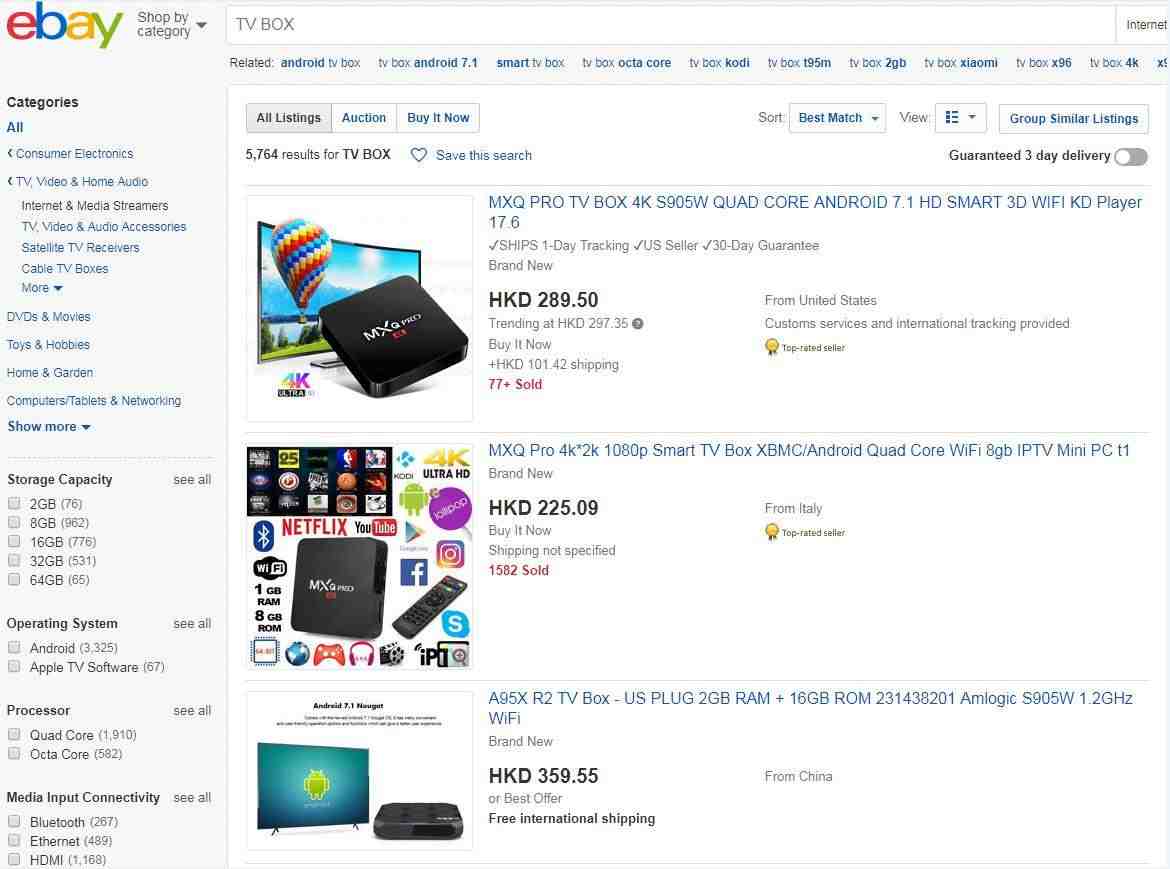This screenshot has height=869, width=1170.
Task: Switch to the Auction tab
Action: click(x=363, y=118)
